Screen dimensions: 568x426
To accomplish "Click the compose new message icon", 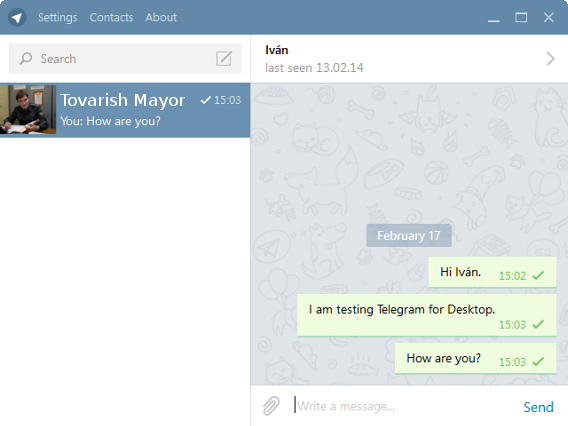I will 224,59.
